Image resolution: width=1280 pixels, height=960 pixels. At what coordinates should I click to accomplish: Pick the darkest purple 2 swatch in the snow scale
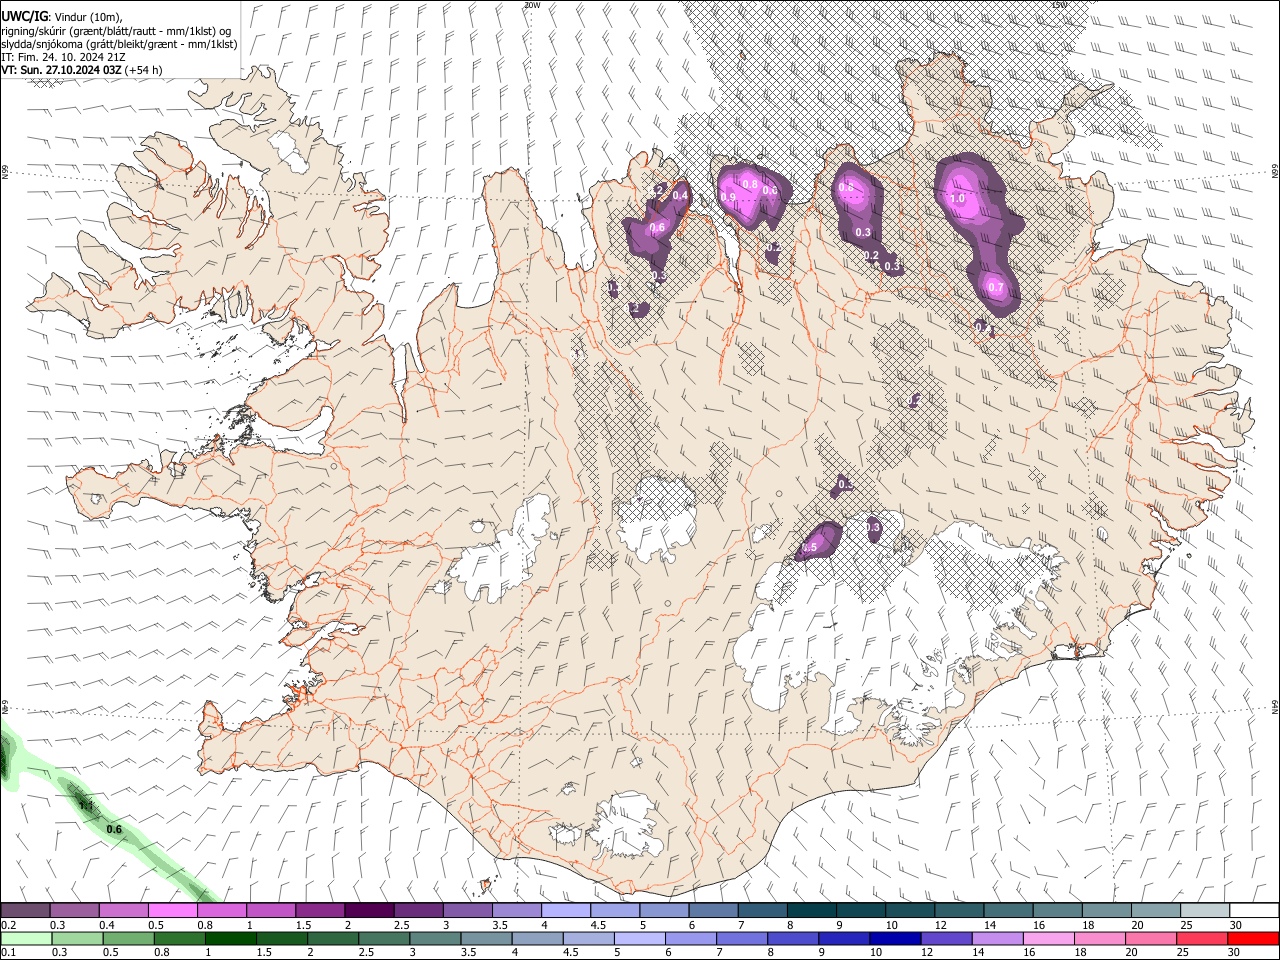coord(369,910)
